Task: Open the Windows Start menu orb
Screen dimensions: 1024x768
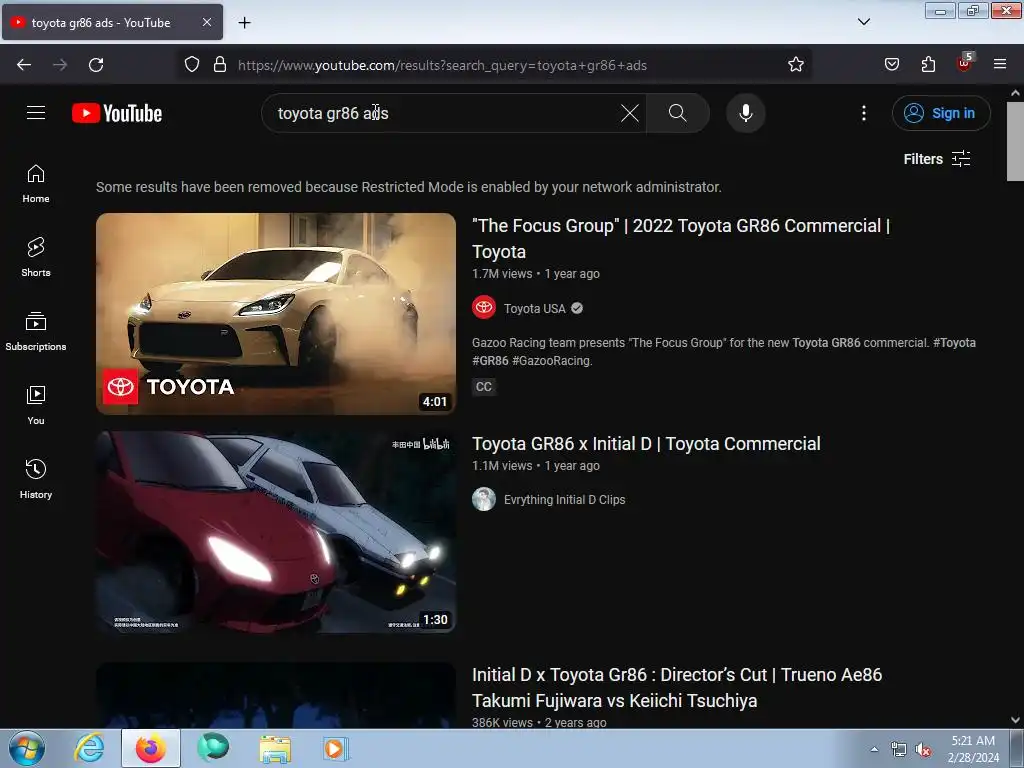Action: coord(27,748)
